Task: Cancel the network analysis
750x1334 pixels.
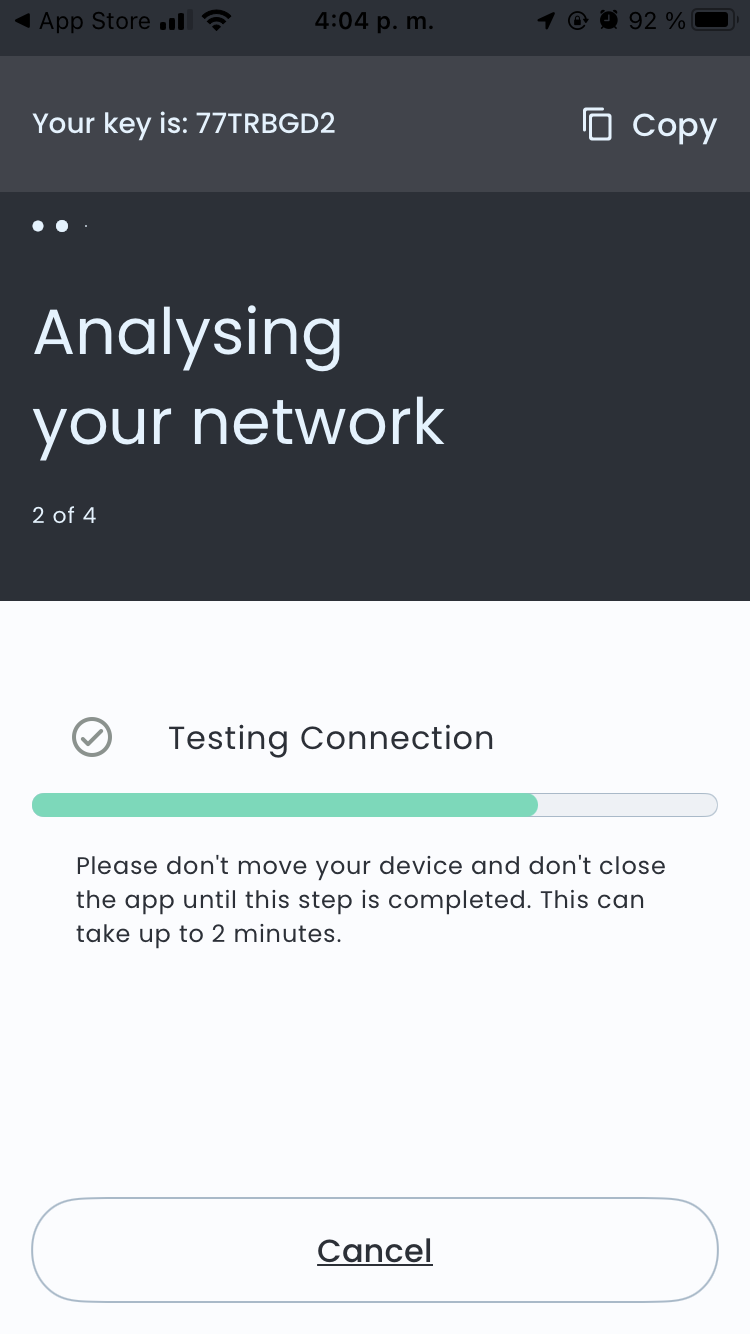Action: [375, 1250]
